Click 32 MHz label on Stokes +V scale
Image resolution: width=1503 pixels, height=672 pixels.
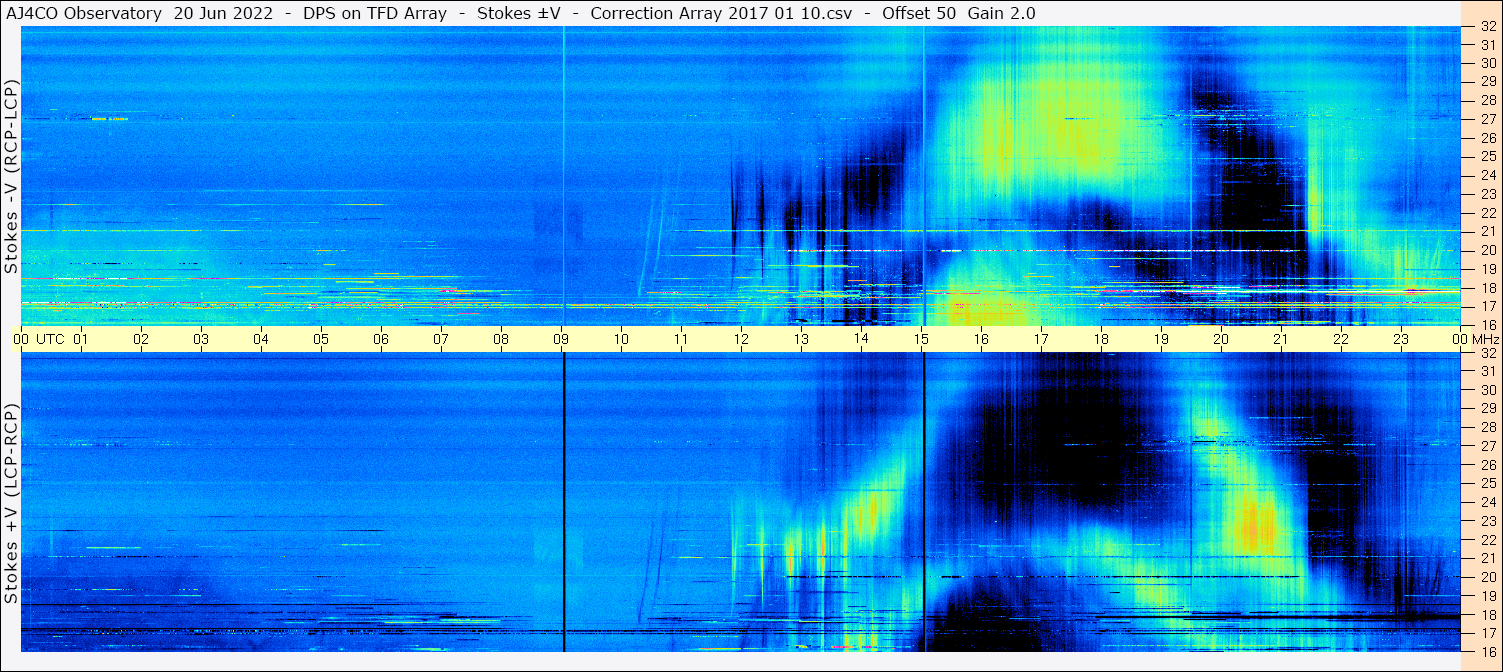pyautogui.click(x=1487, y=353)
